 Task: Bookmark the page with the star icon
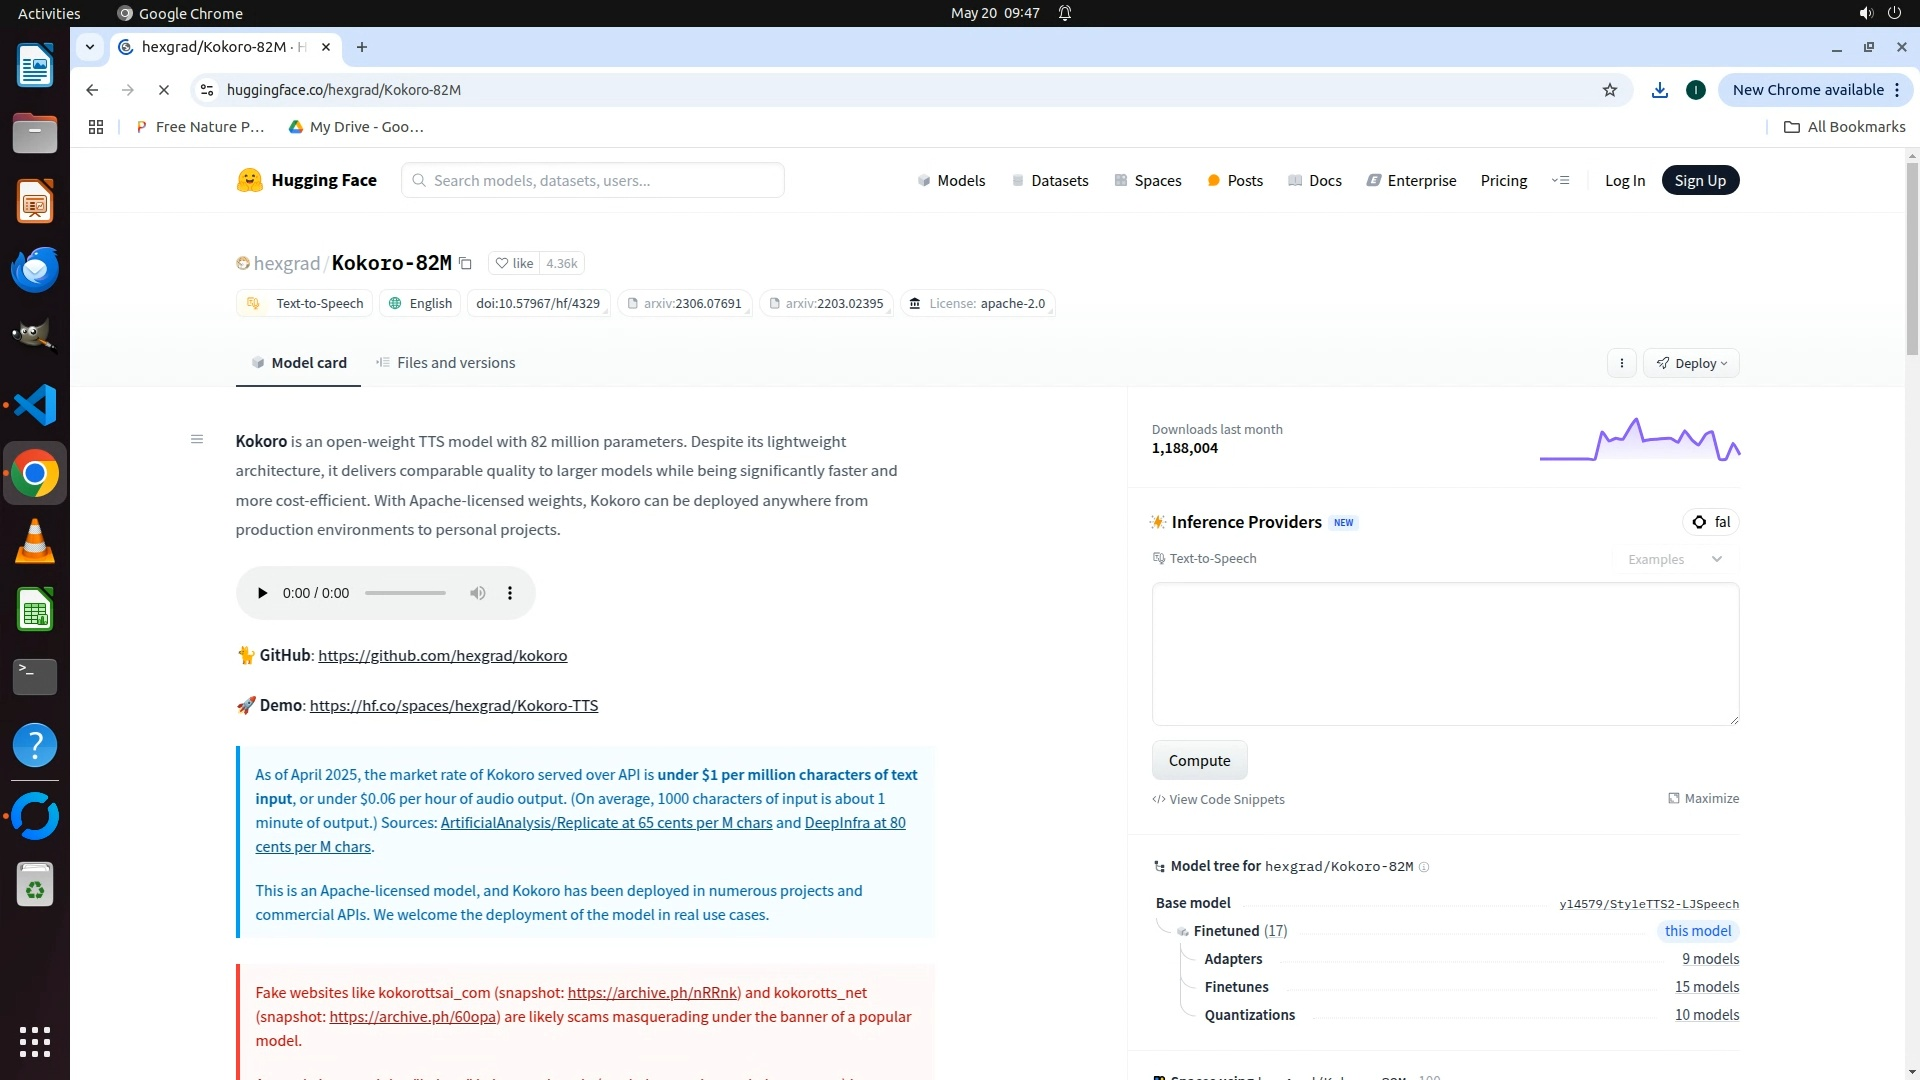point(1610,90)
